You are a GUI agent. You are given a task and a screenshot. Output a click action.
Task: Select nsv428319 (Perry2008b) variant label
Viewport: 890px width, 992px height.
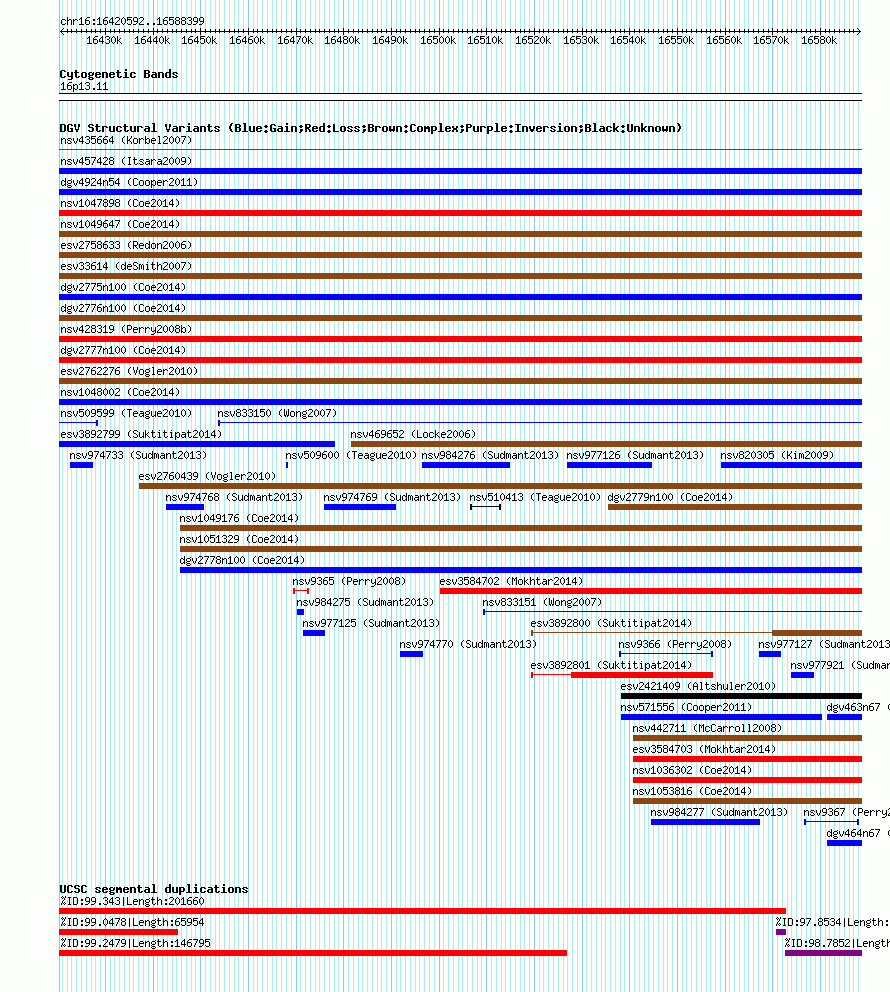coord(126,330)
